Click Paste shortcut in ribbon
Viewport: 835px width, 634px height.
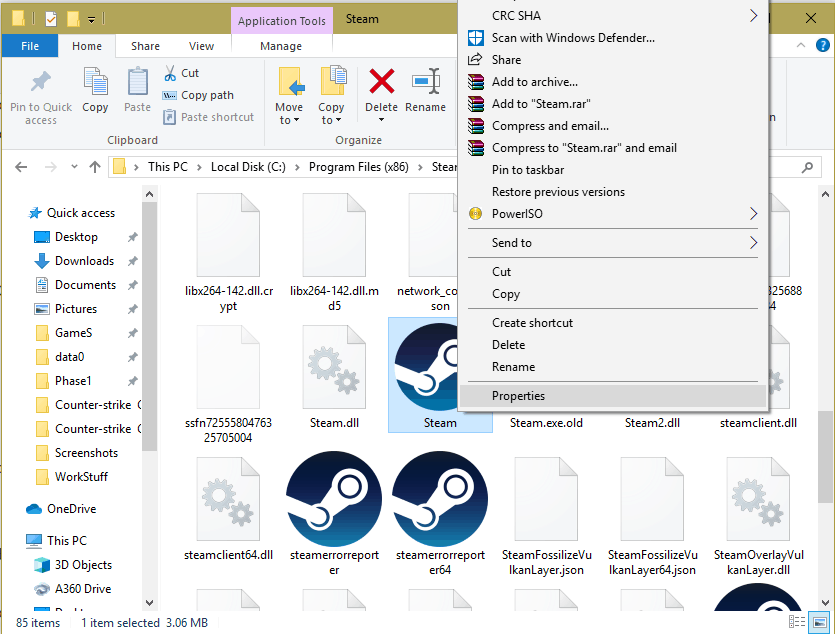[208, 117]
